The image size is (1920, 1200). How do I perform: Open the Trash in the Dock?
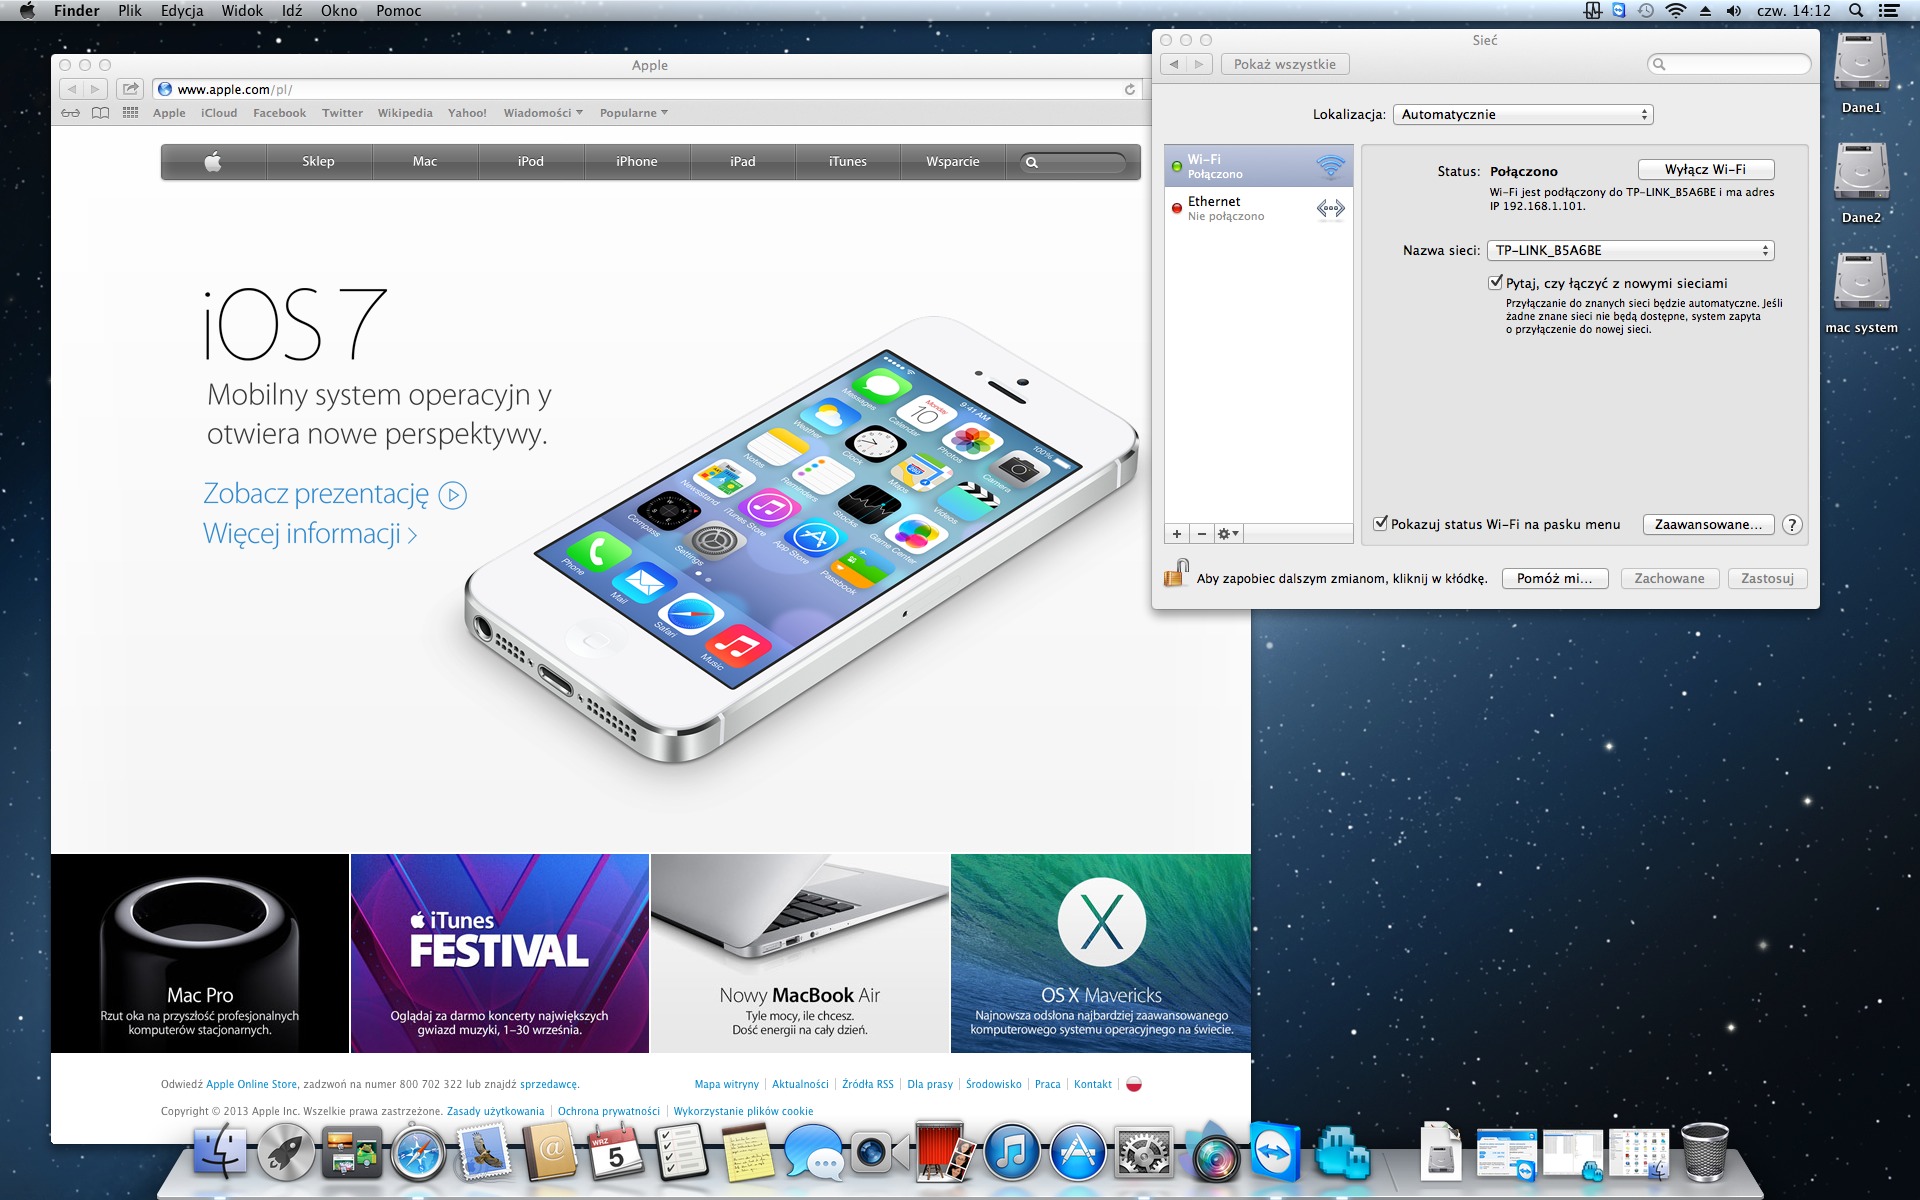(1705, 1153)
